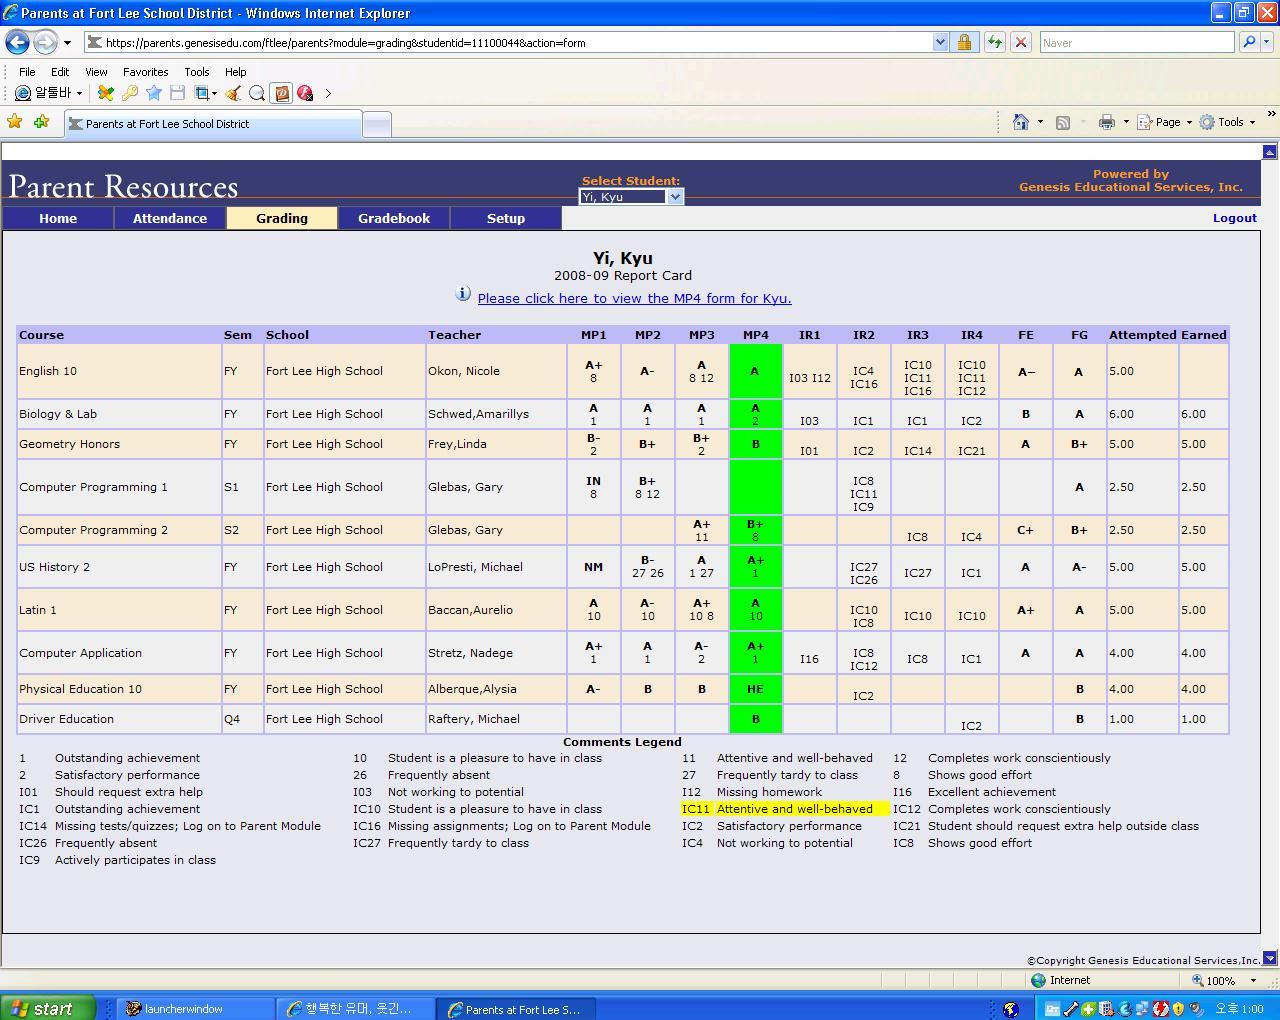Expand the Page menu dropdown
The width and height of the screenshot is (1280, 1020).
(x=1167, y=122)
